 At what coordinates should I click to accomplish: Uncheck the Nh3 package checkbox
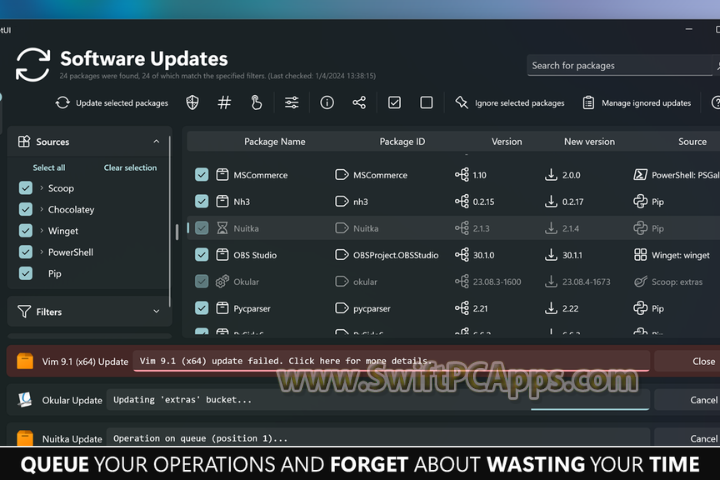(x=202, y=201)
